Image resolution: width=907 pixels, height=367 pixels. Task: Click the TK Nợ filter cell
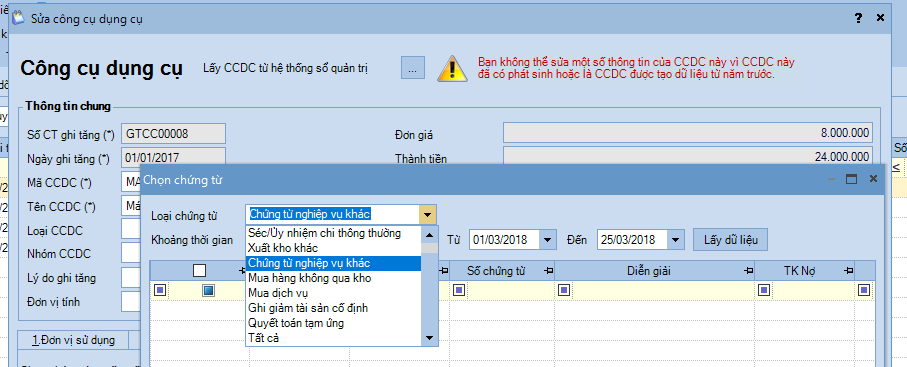pos(805,290)
